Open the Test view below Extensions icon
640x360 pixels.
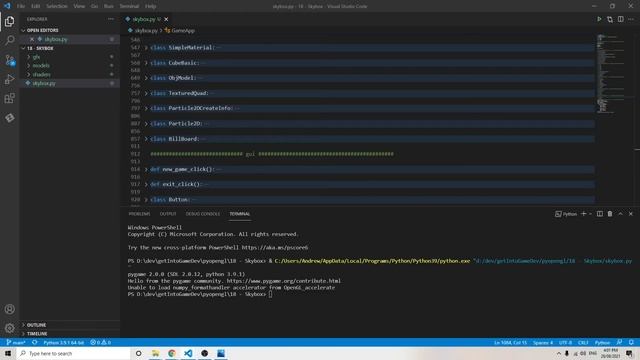pyautogui.click(x=9, y=118)
